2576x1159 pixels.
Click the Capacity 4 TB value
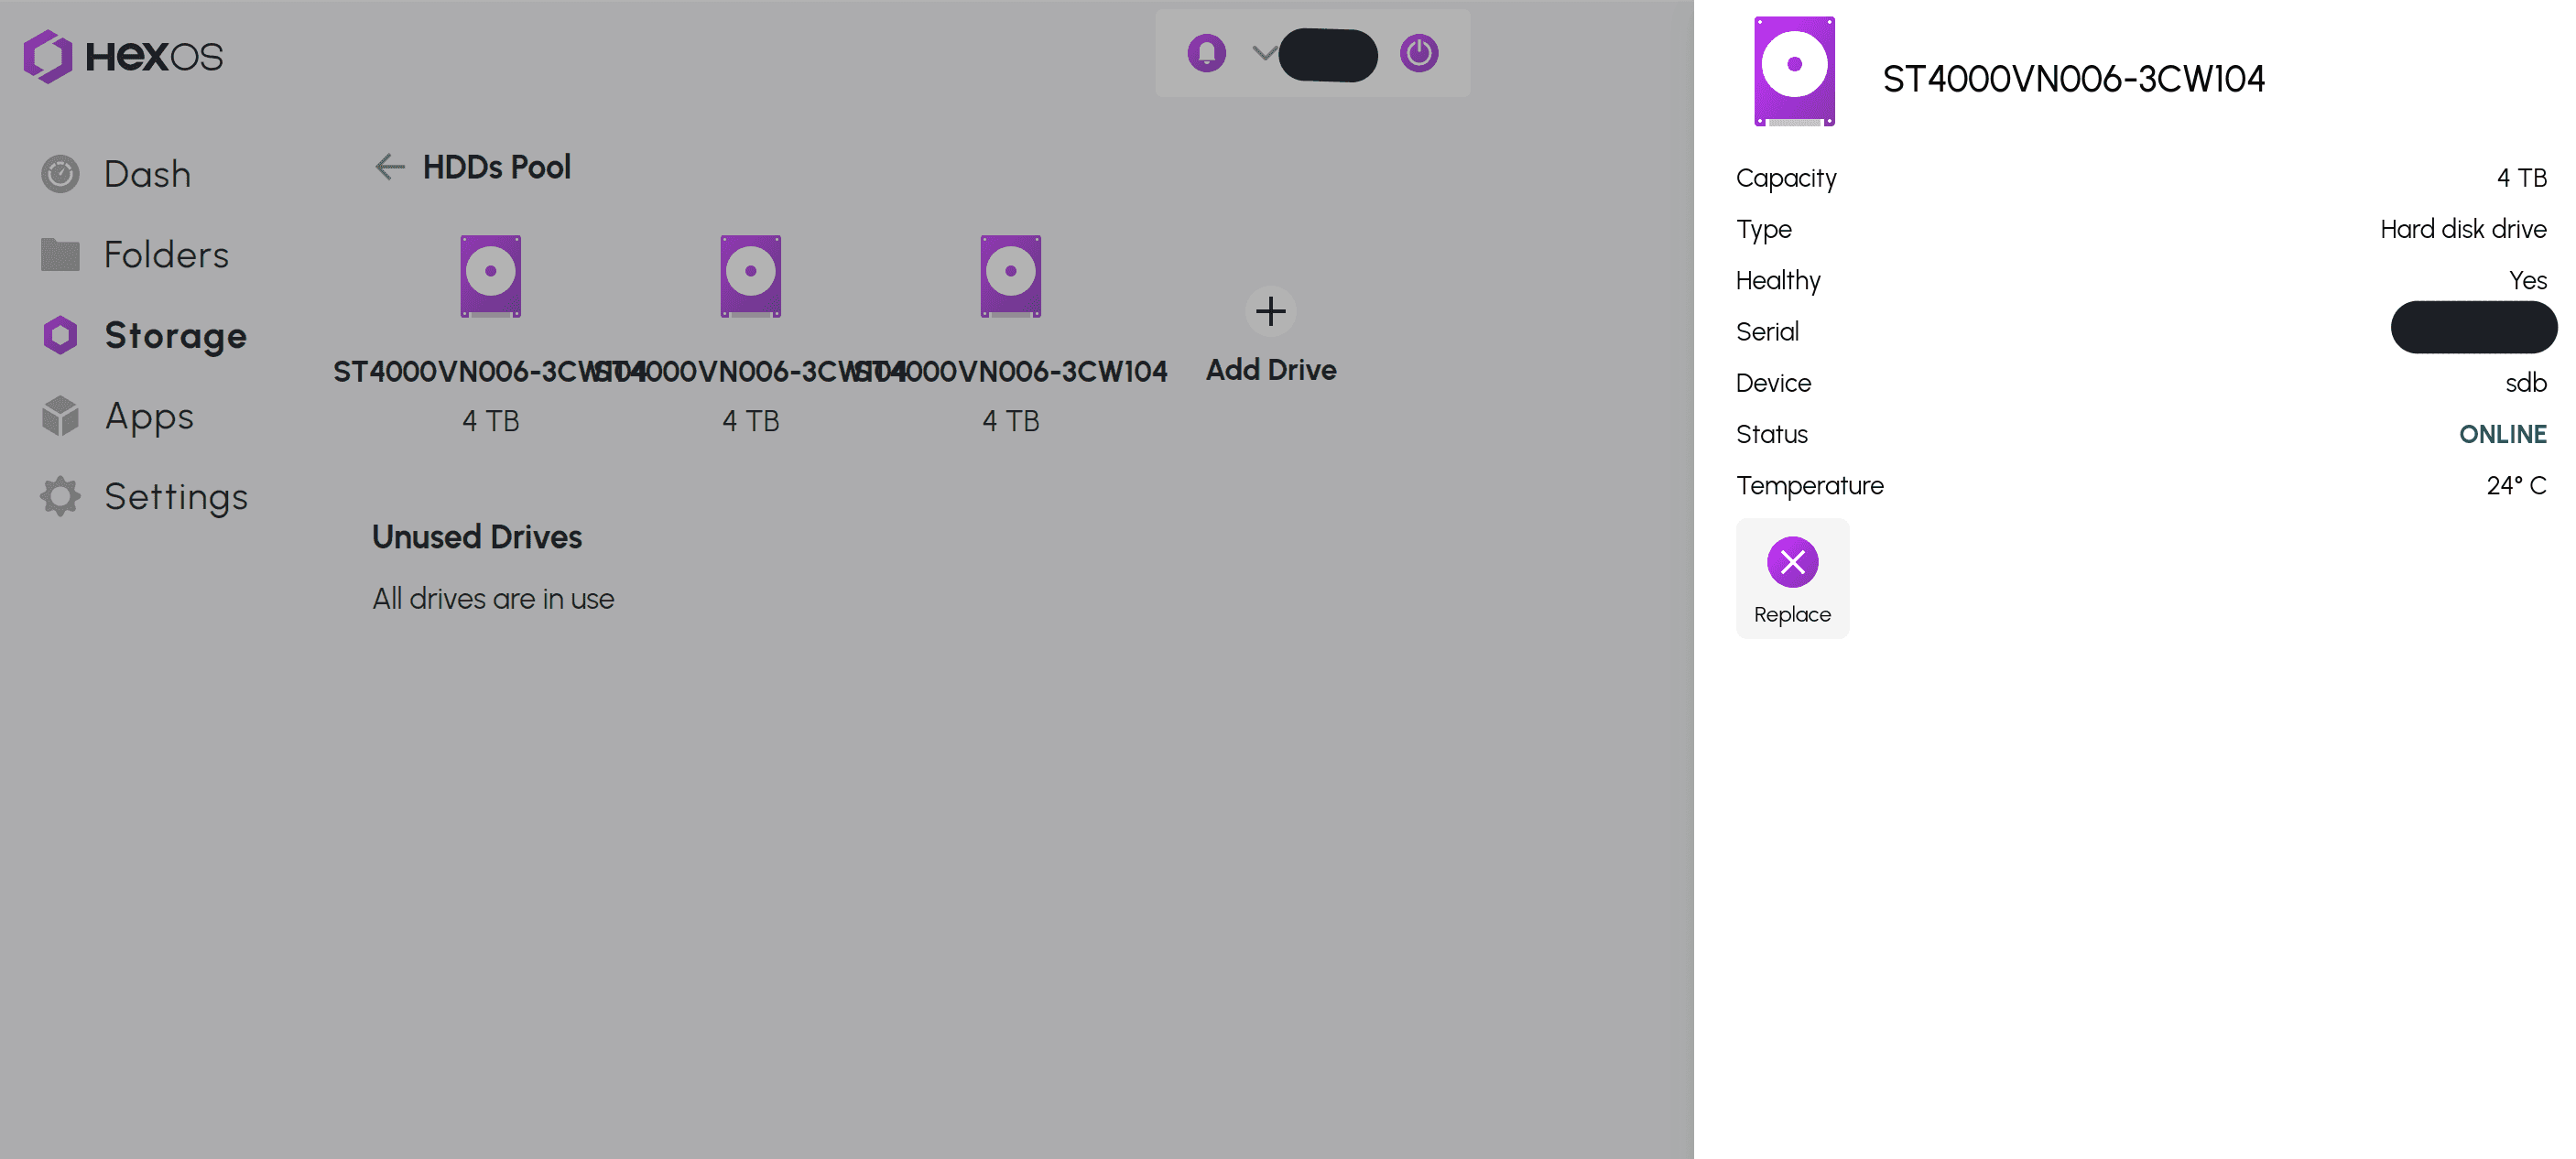2521,178
